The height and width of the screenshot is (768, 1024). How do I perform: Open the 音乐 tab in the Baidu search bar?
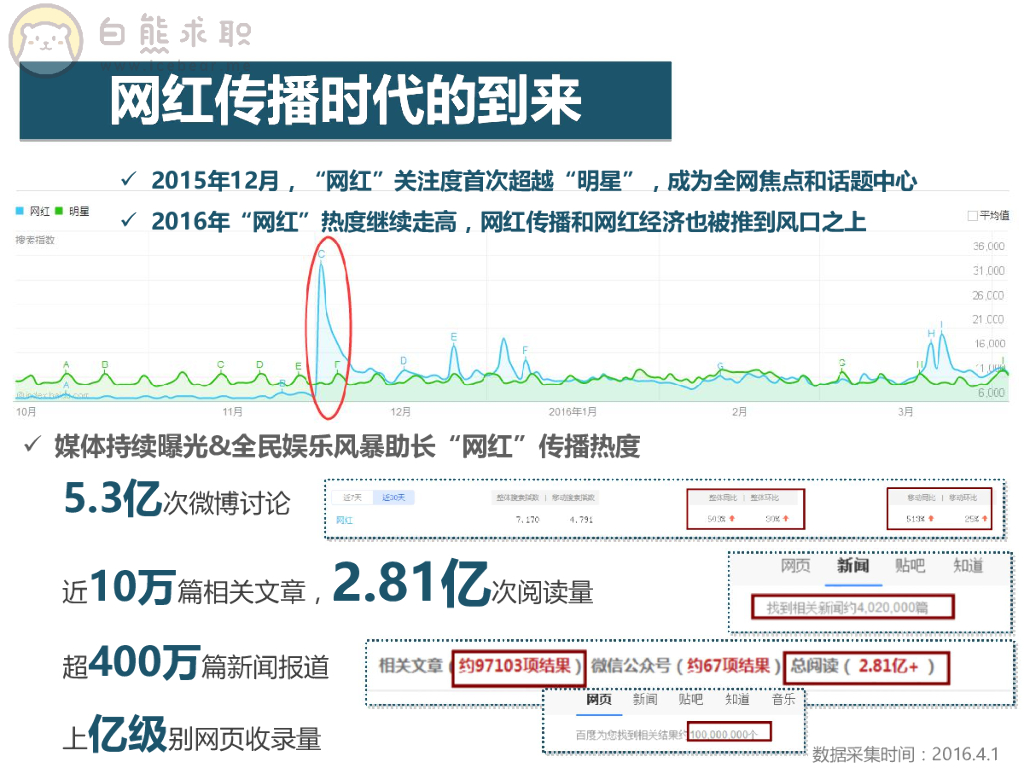point(783,700)
